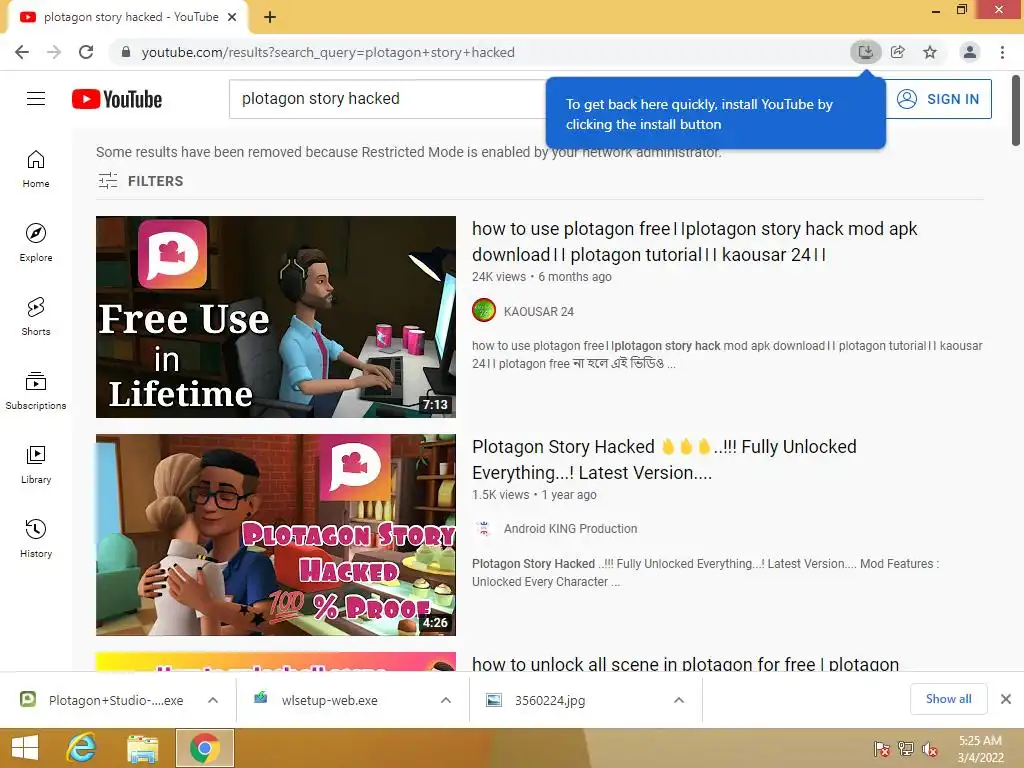The height and width of the screenshot is (768, 1024).
Task: Open the Chrome profile avatar
Action: click(970, 52)
